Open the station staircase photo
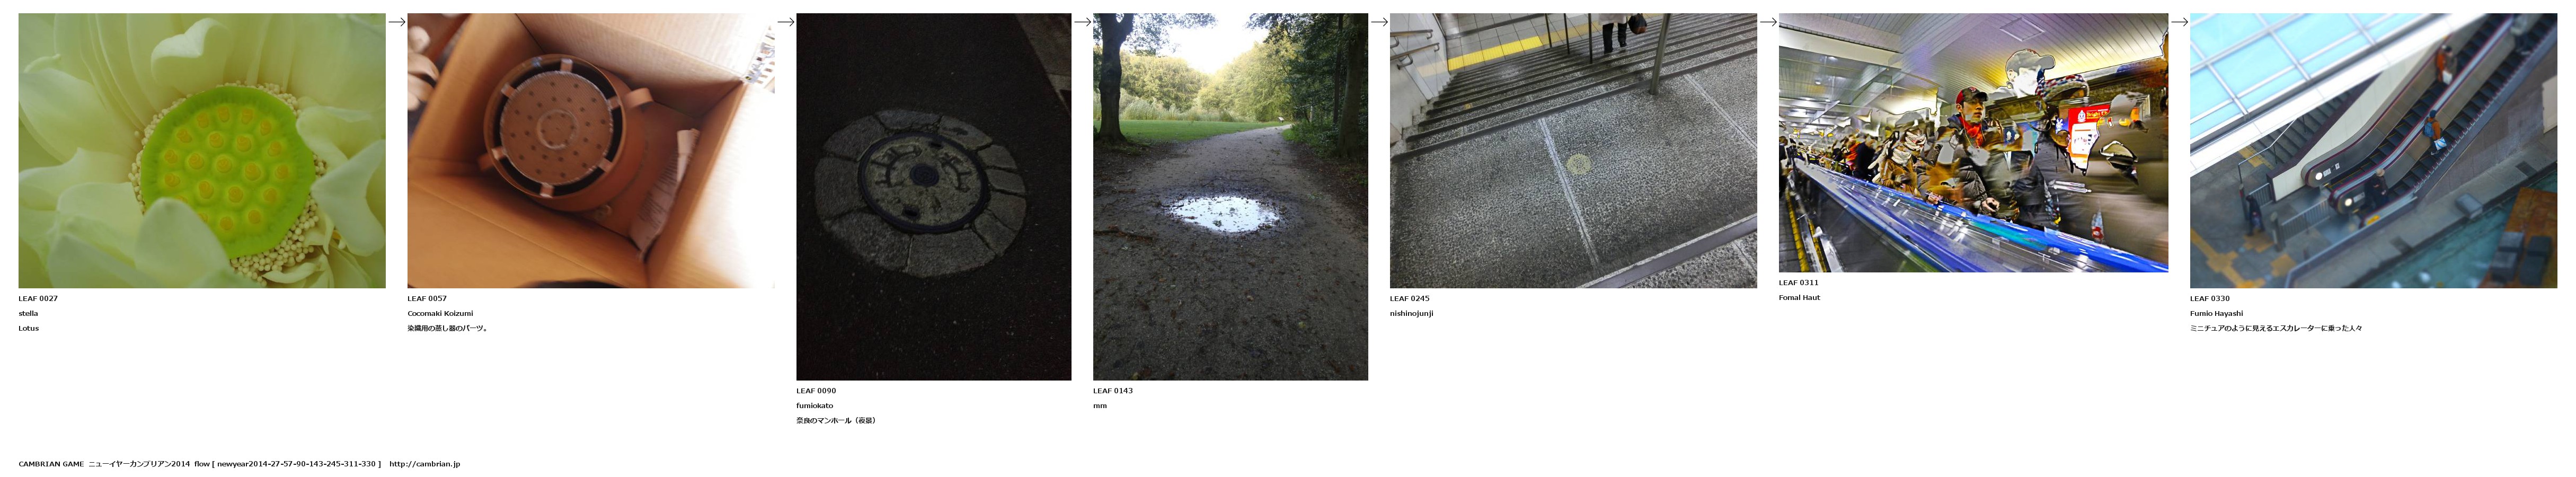 pos(1573,151)
